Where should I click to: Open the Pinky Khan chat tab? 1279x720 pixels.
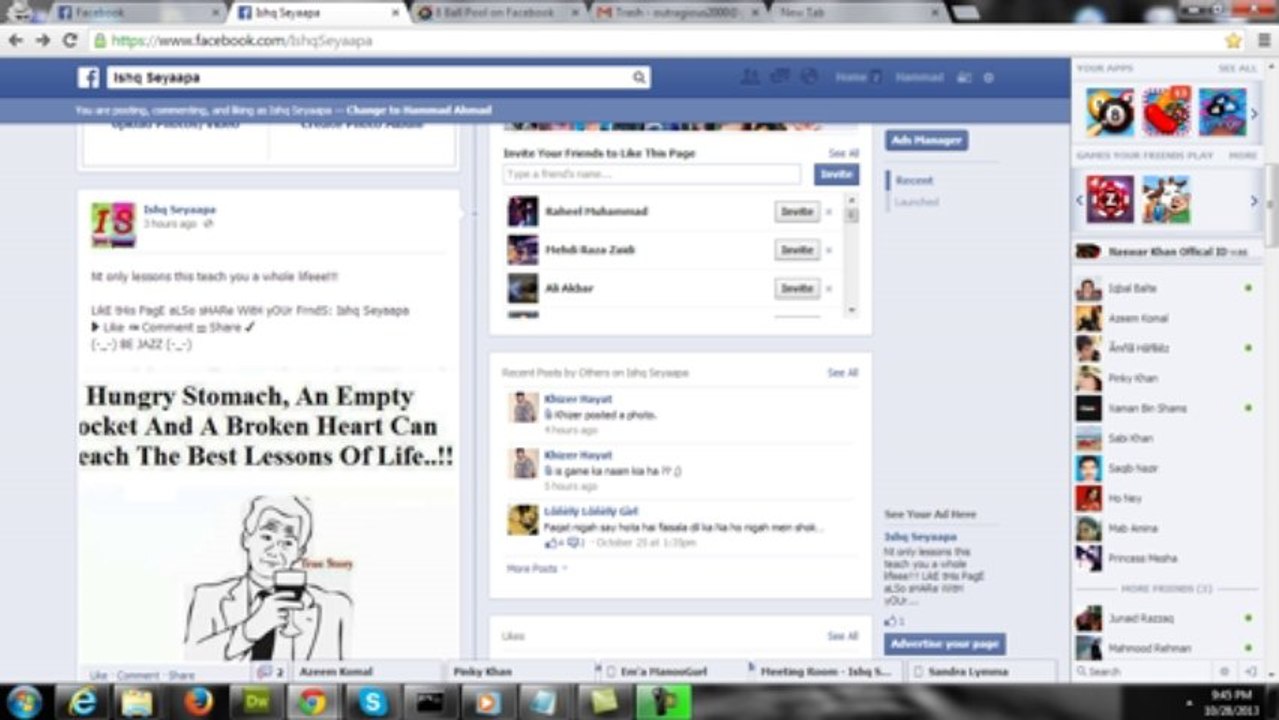point(517,672)
